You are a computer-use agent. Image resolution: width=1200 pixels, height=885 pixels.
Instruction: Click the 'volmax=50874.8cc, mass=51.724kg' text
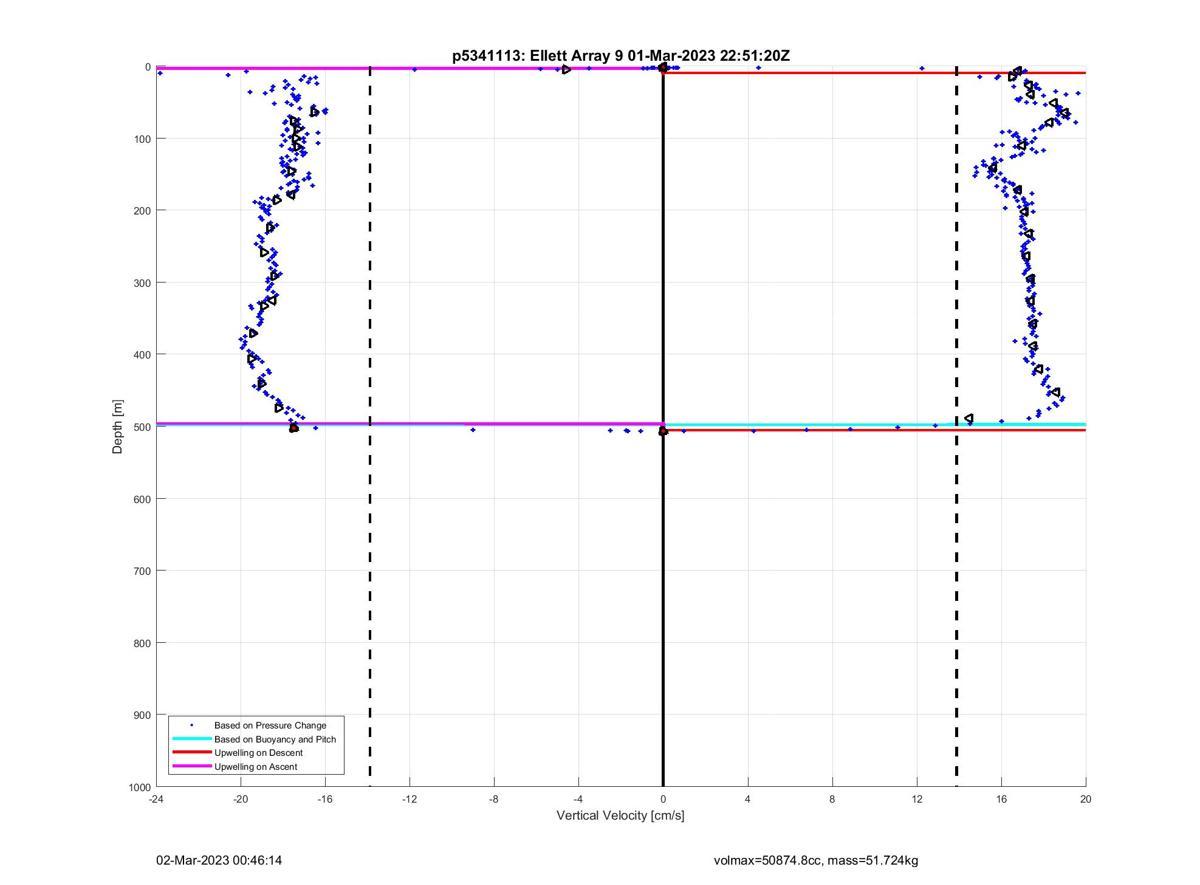816,860
